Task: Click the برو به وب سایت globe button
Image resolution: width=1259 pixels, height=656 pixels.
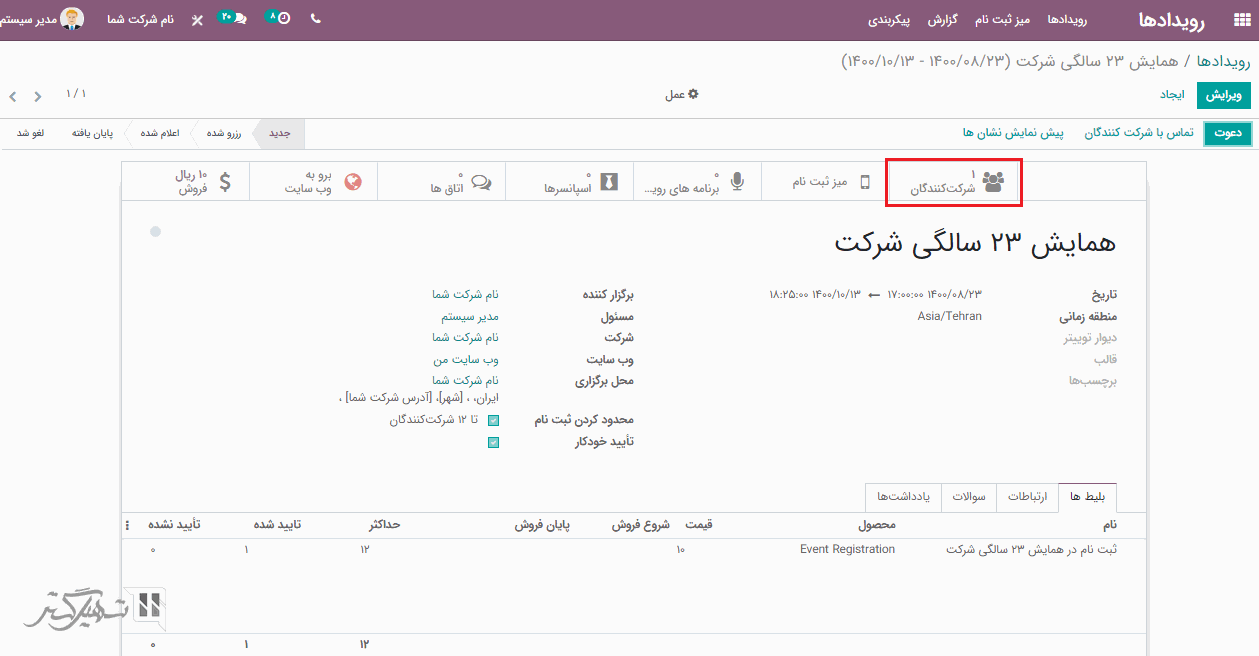Action: pos(313,182)
